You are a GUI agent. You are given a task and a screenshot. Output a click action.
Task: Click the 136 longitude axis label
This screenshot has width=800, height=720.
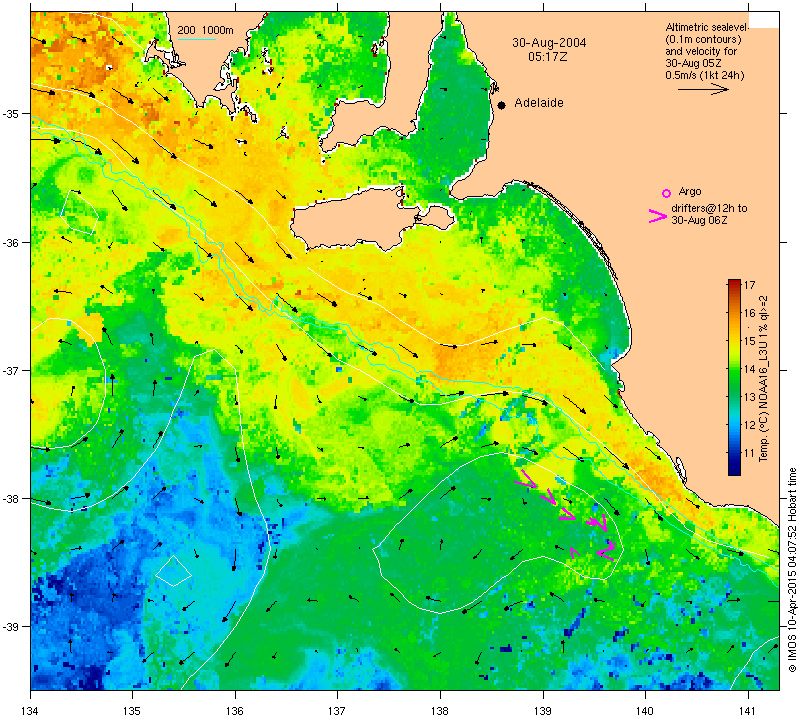pyautogui.click(x=235, y=710)
